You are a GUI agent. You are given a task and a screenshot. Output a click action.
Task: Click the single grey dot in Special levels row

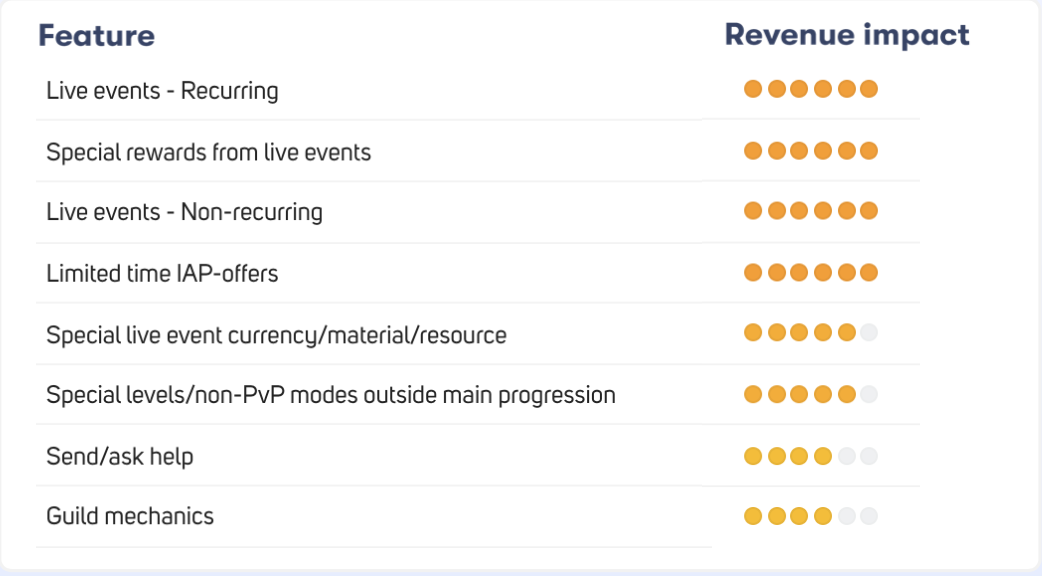coord(869,395)
